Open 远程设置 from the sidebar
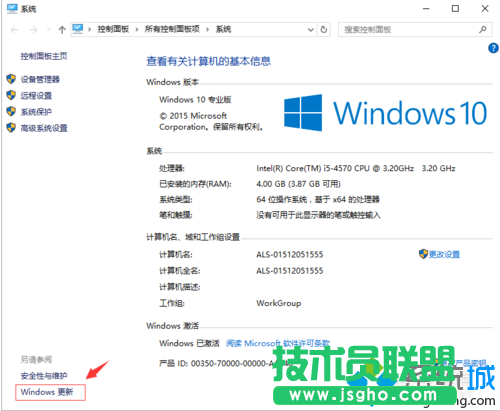 36,96
